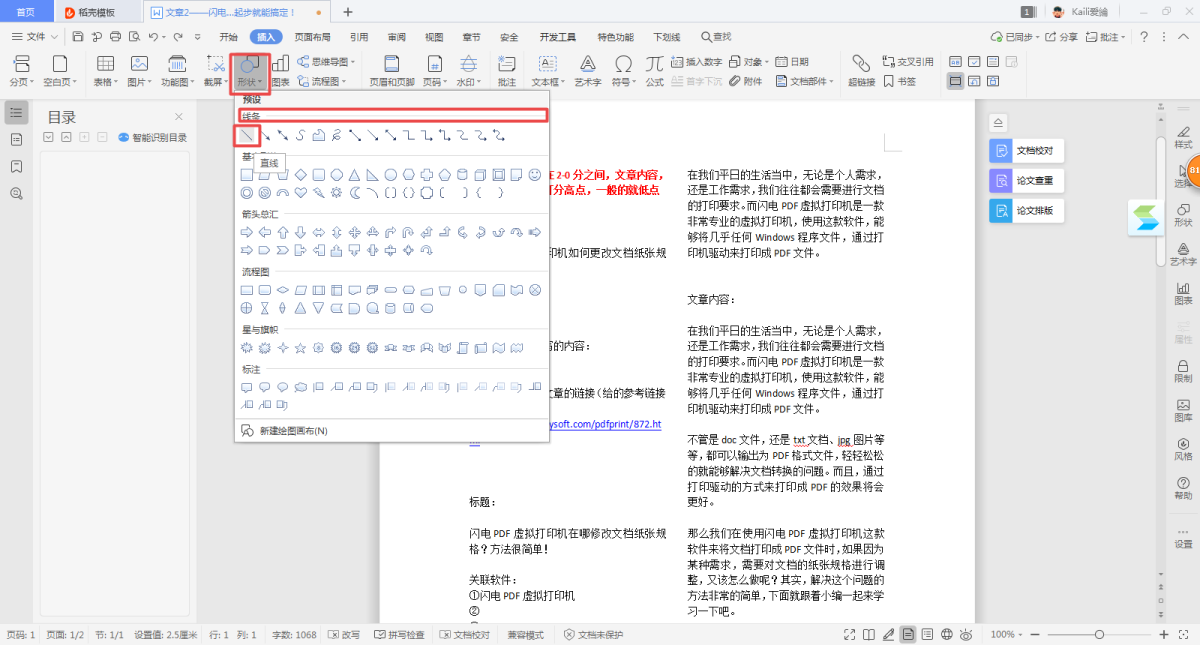Viewport: 1200px width, 645px height.
Task: Open the review (审阅) ribbon tab
Action: pyautogui.click(x=396, y=37)
